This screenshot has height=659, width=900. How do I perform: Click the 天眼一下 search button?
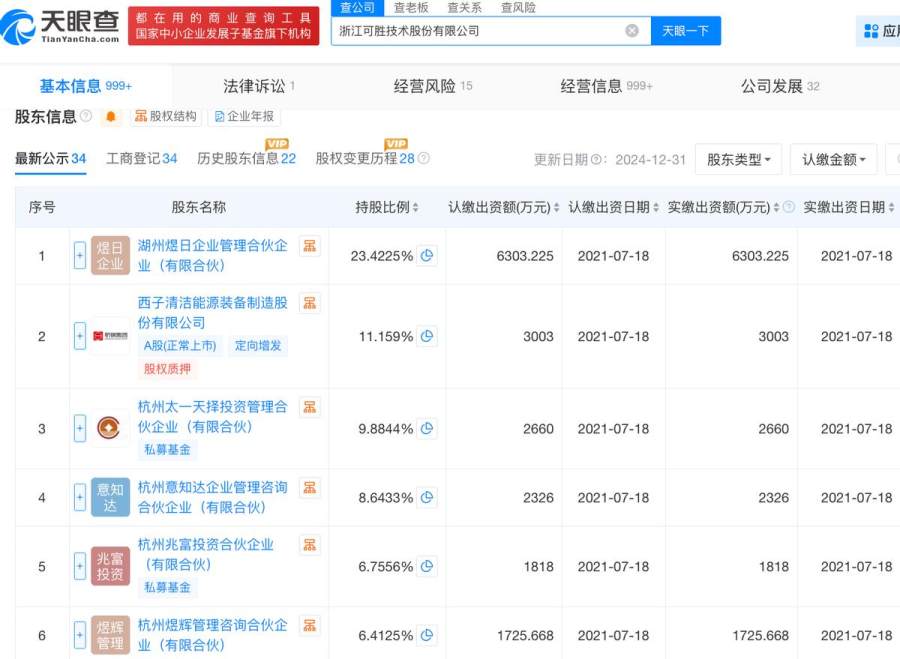click(686, 31)
